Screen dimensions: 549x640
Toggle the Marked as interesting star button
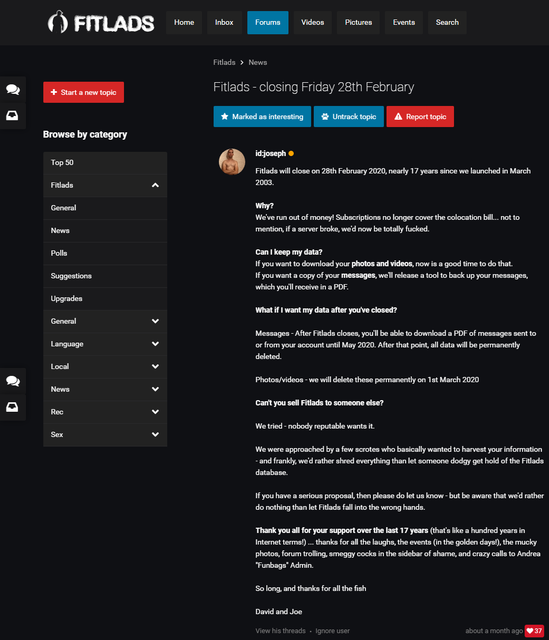262,116
